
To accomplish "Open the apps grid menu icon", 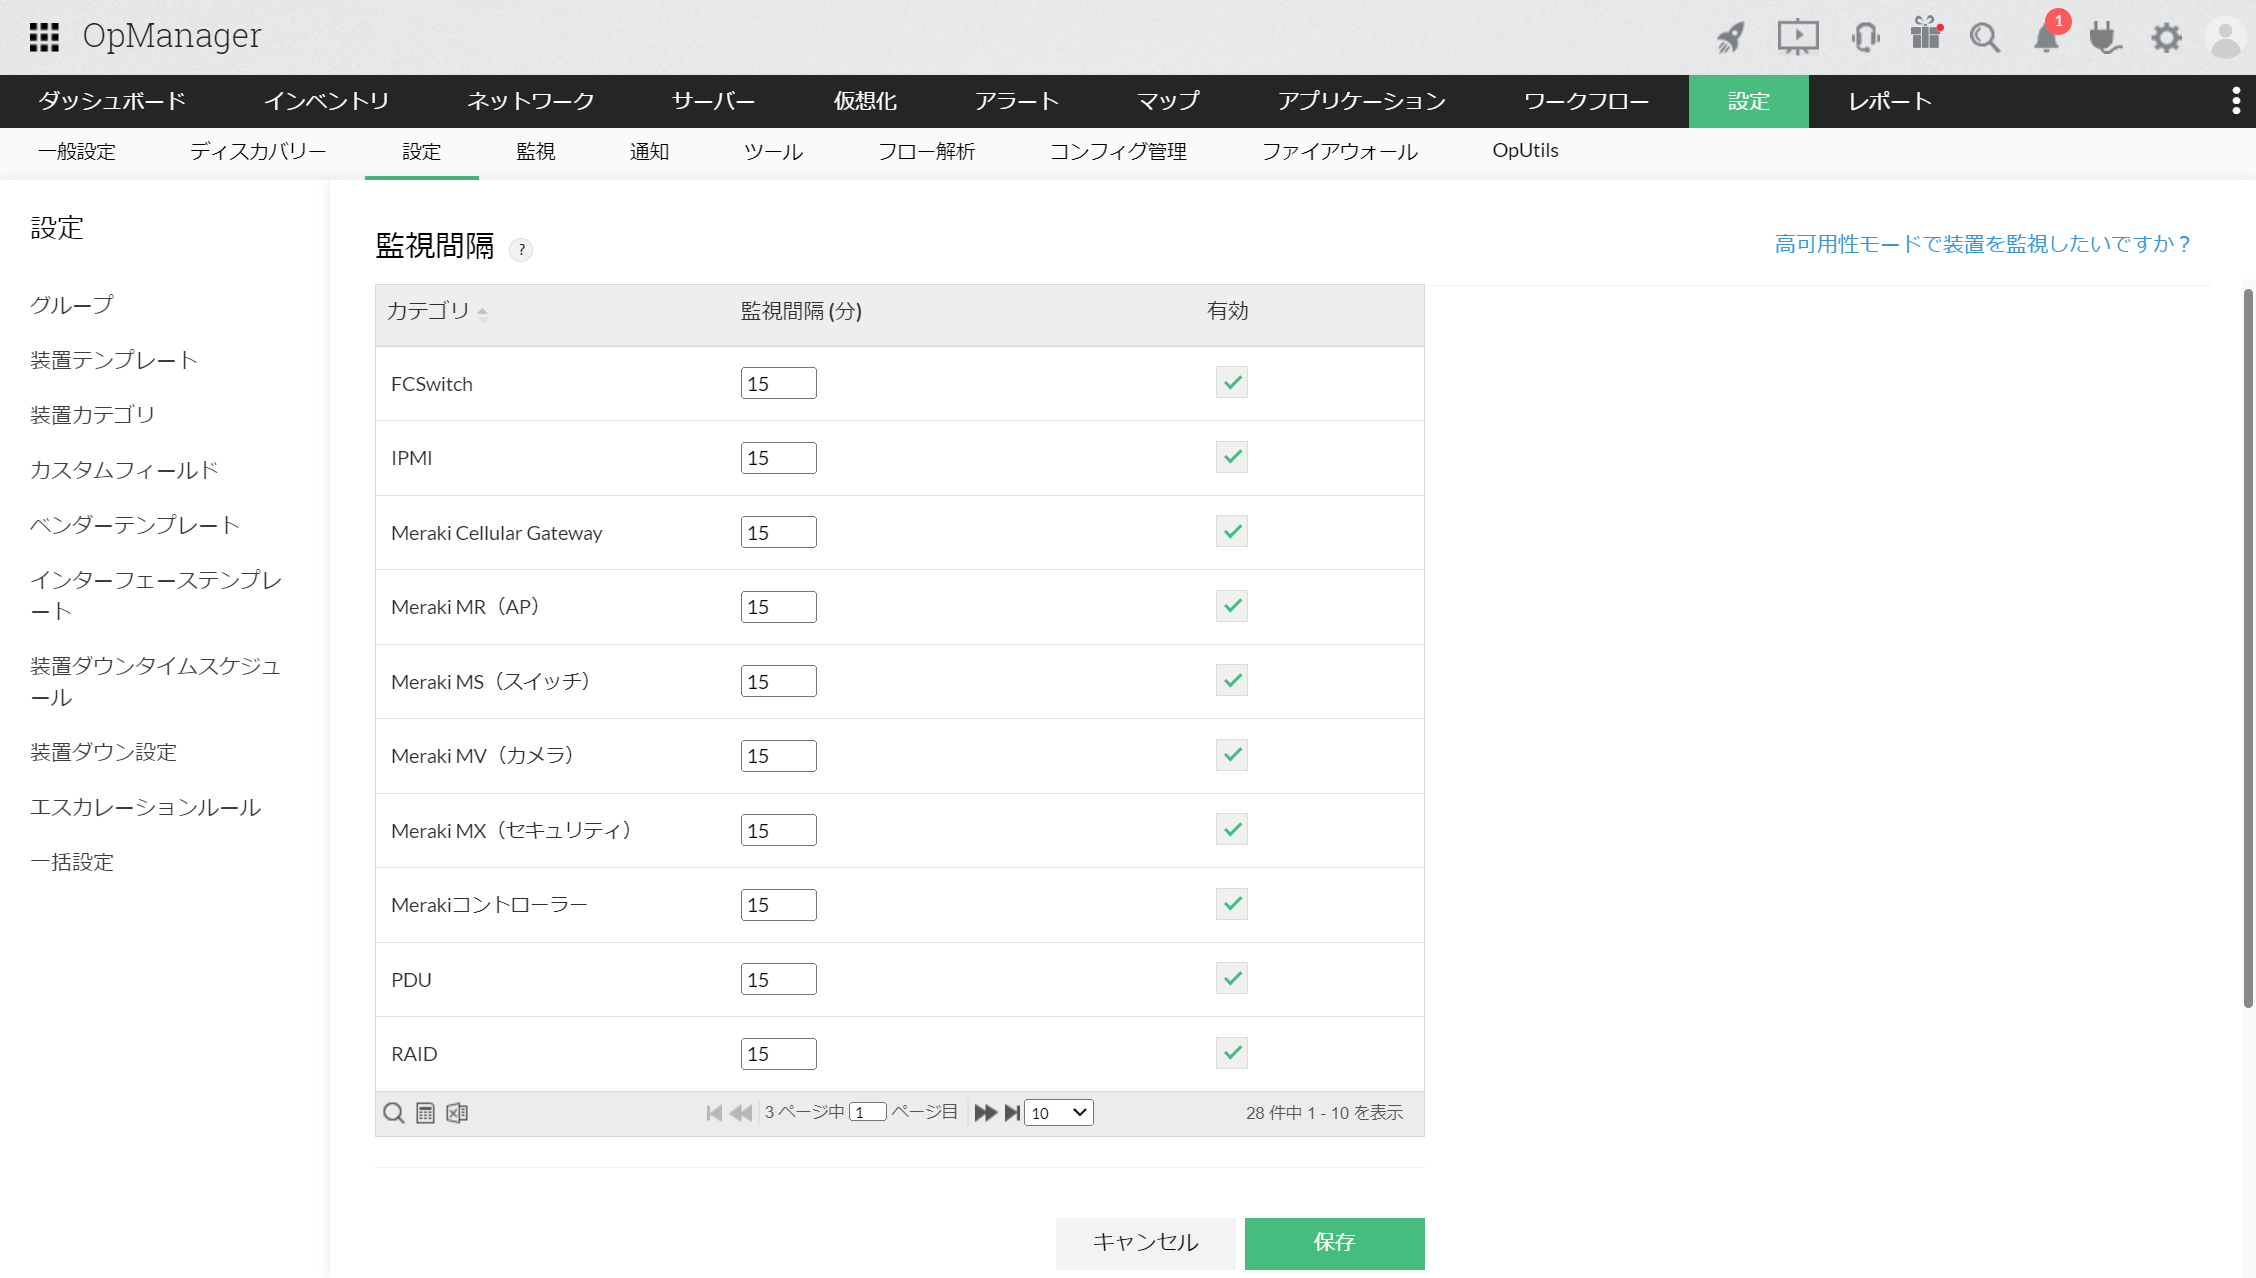I will click(44, 37).
